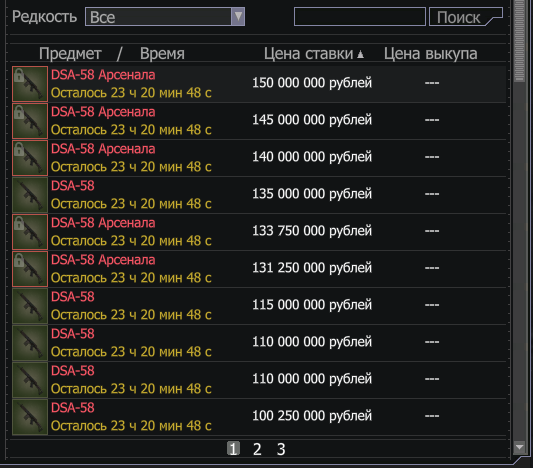Sort by Цена выкупа column header
Screen dimensions: 533x468
click(x=430, y=54)
